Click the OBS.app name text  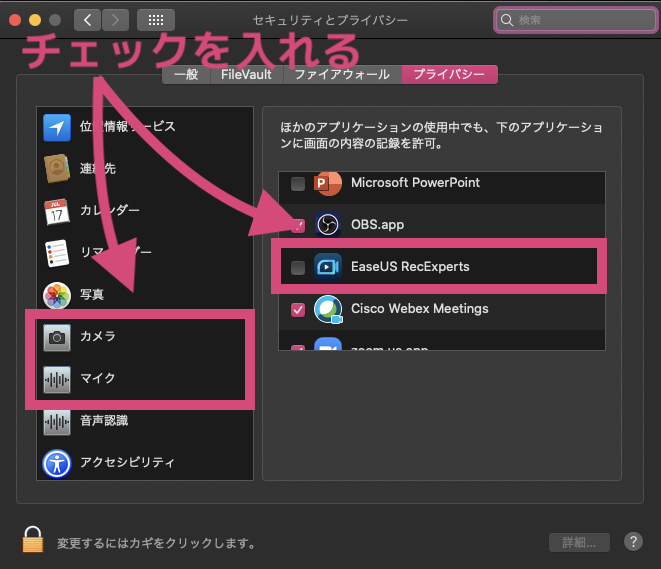click(x=377, y=225)
